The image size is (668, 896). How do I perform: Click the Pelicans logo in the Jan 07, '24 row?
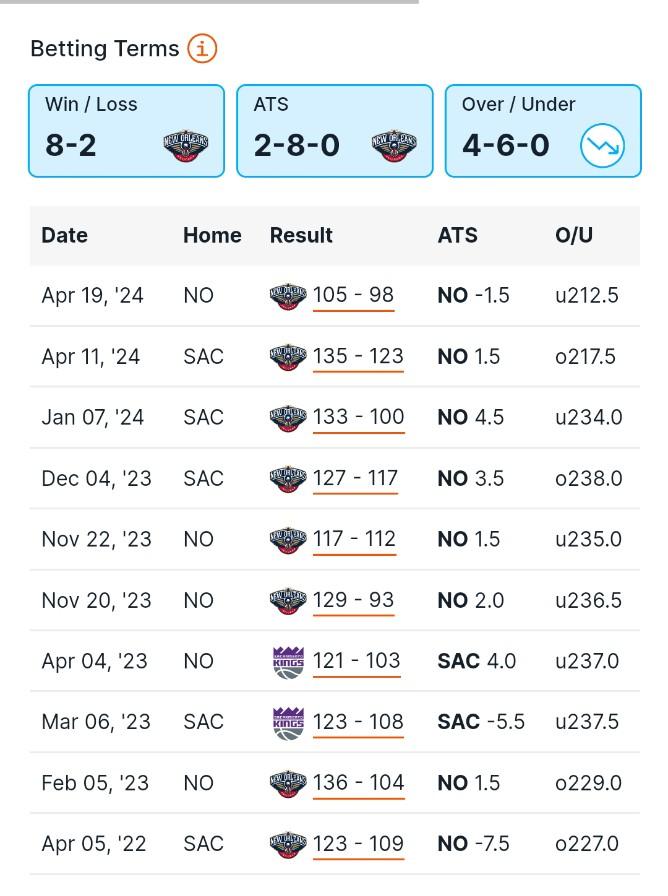click(288, 418)
